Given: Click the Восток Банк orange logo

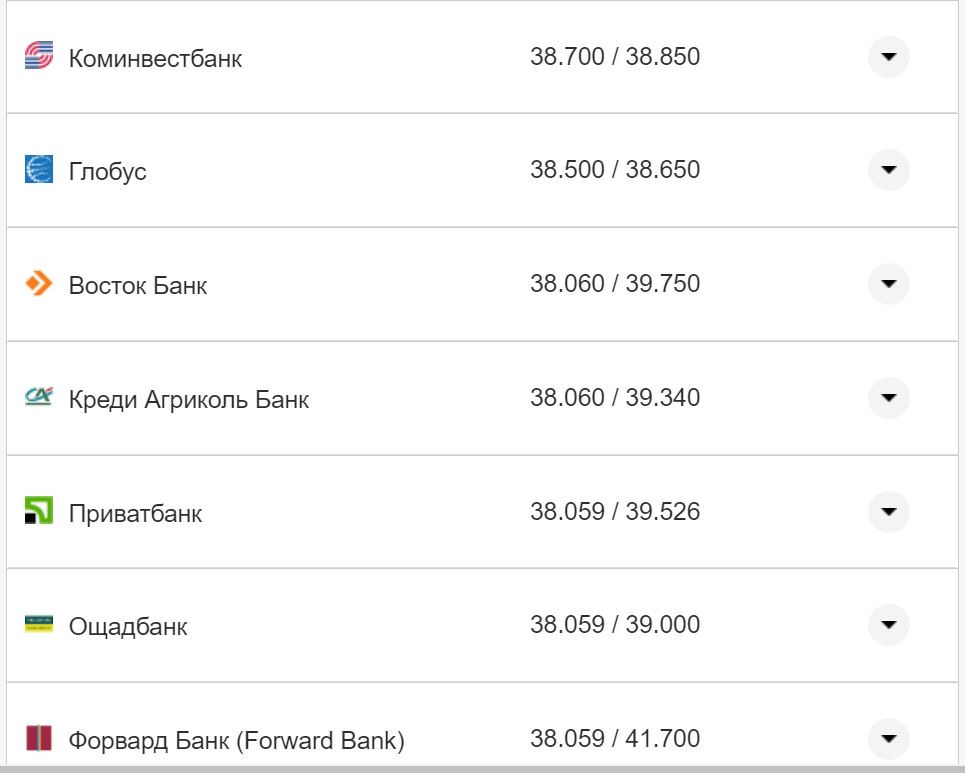Looking at the screenshot, I should [38, 284].
